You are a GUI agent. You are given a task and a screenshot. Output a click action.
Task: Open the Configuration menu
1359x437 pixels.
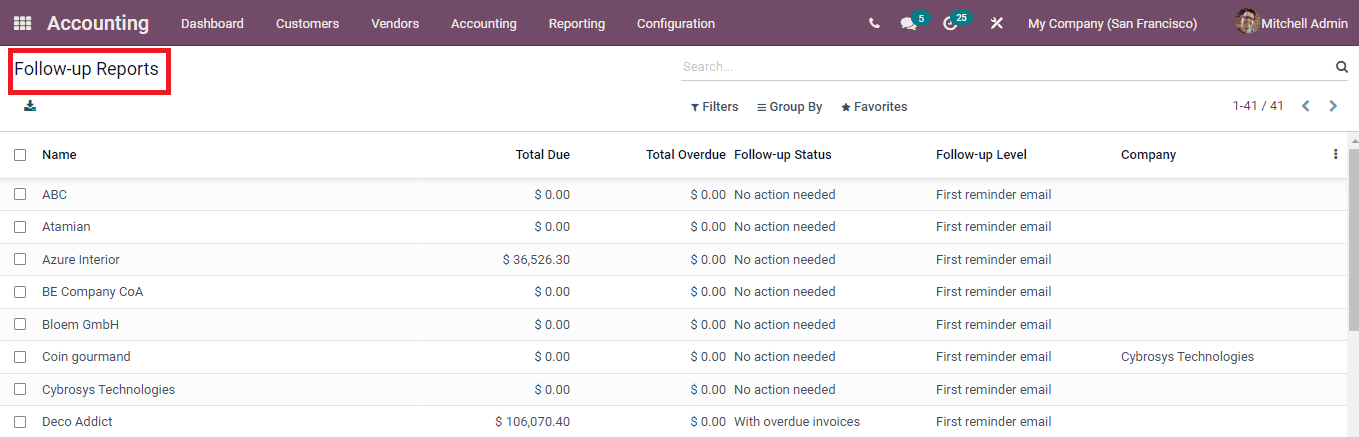click(x=676, y=23)
